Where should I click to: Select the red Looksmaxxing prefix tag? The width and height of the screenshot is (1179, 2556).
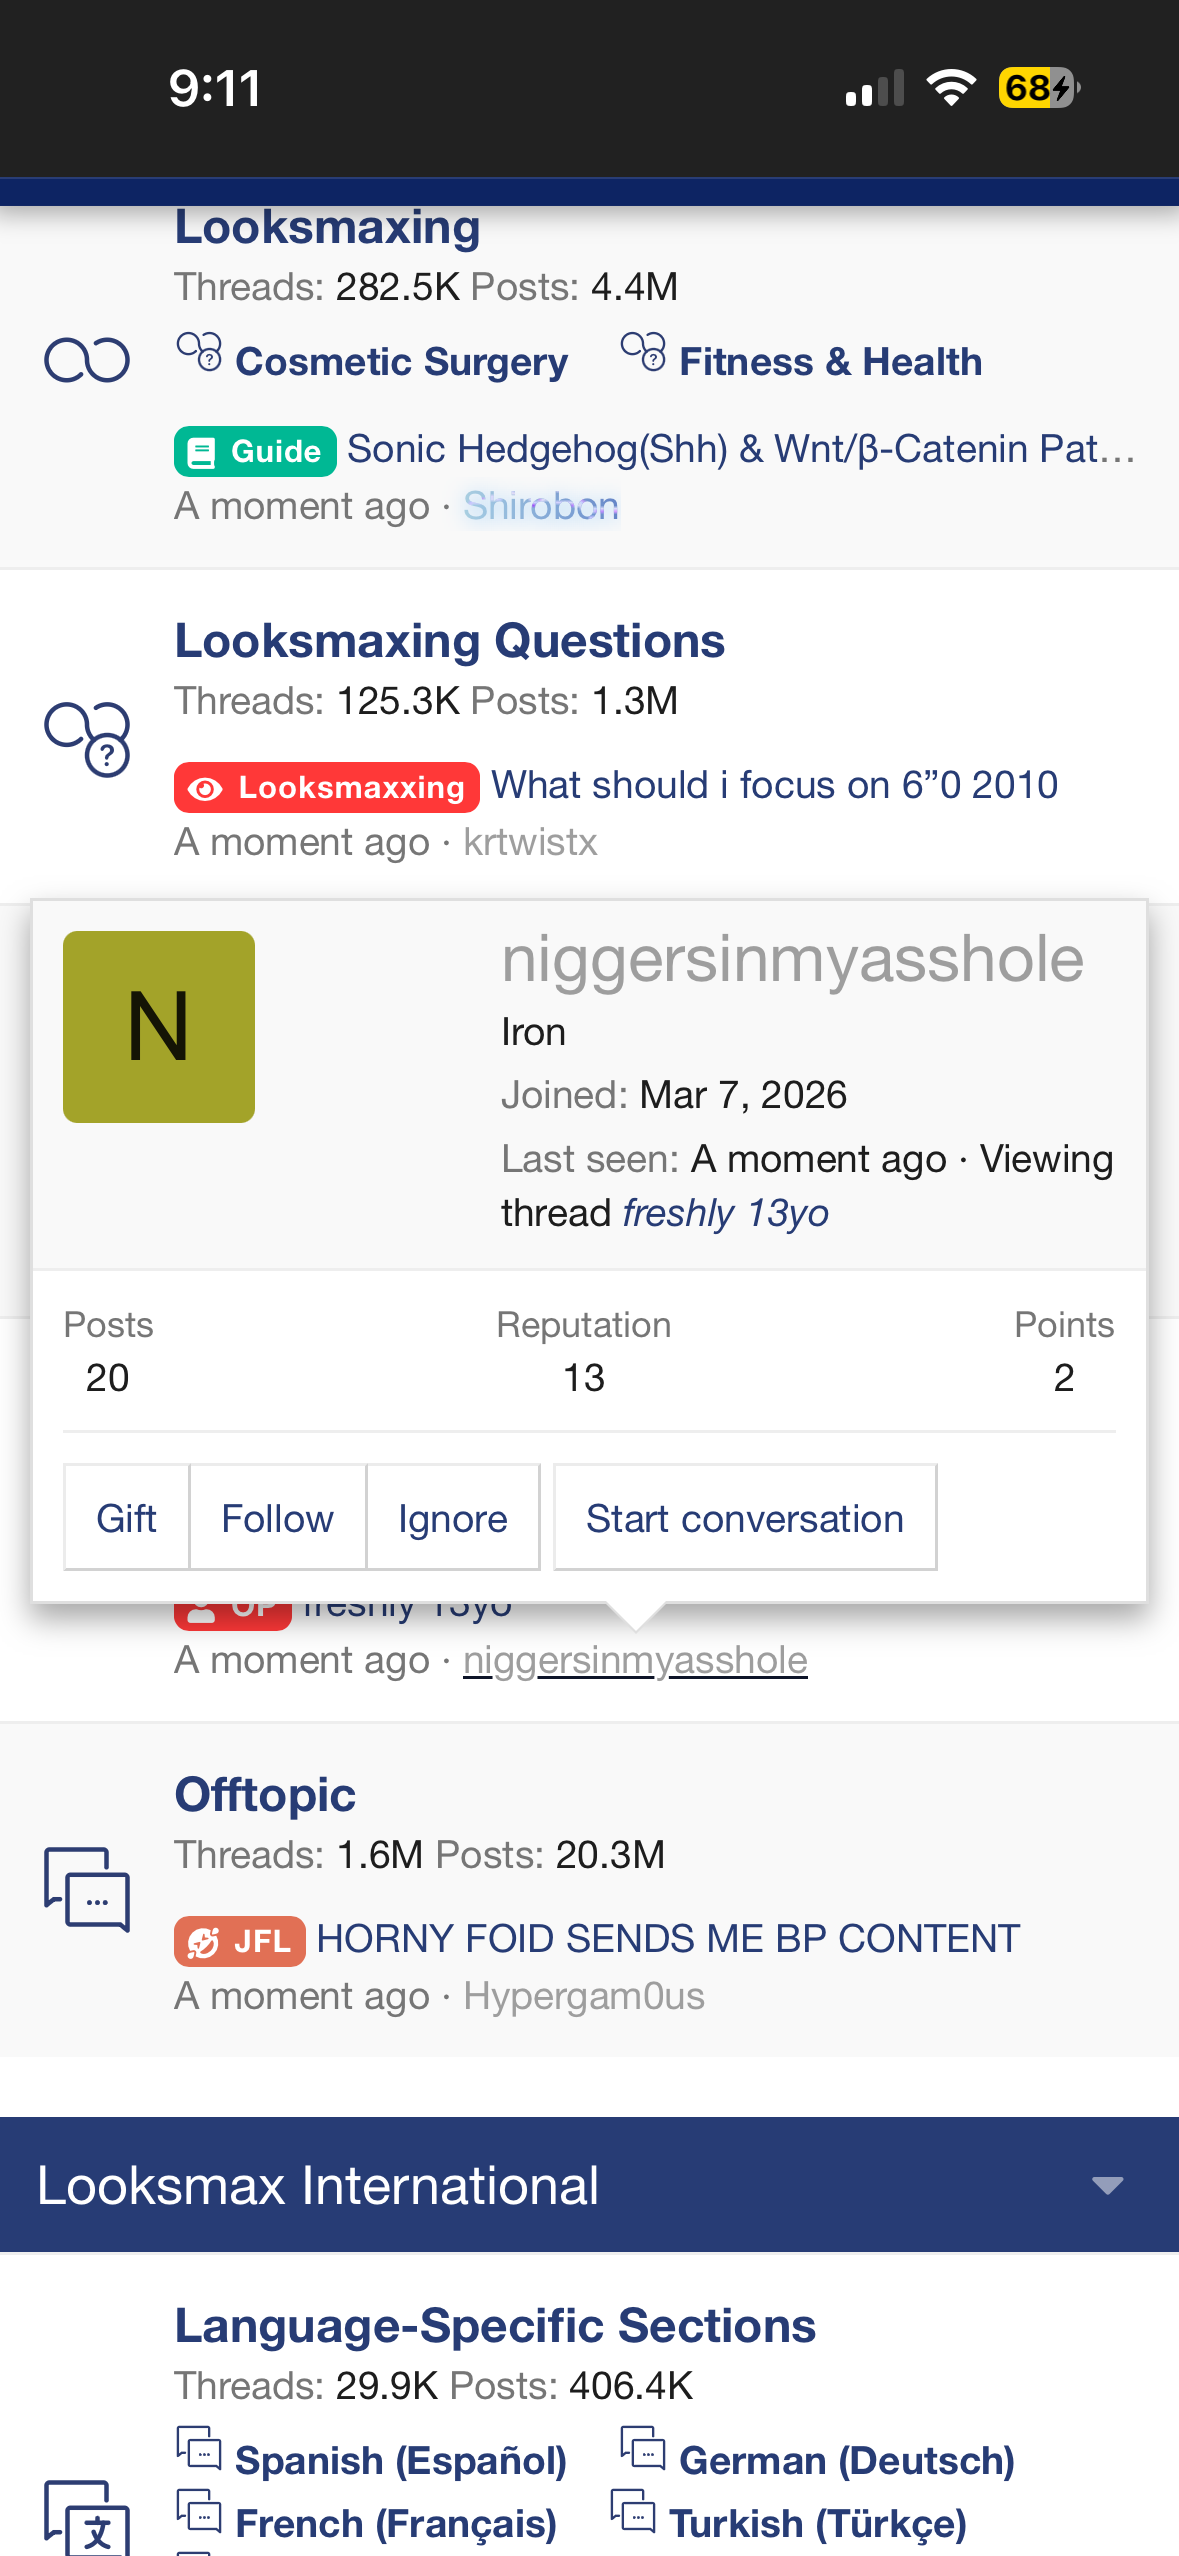(x=327, y=787)
